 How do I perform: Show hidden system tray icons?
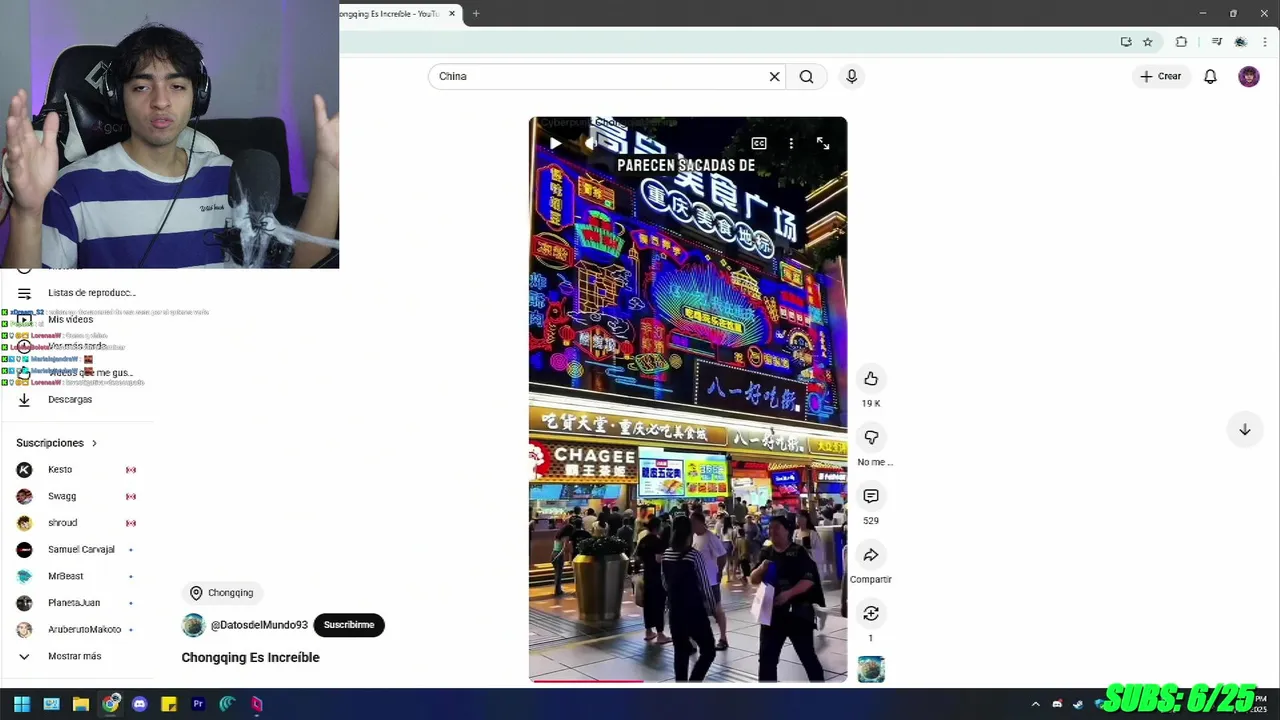[1035, 704]
